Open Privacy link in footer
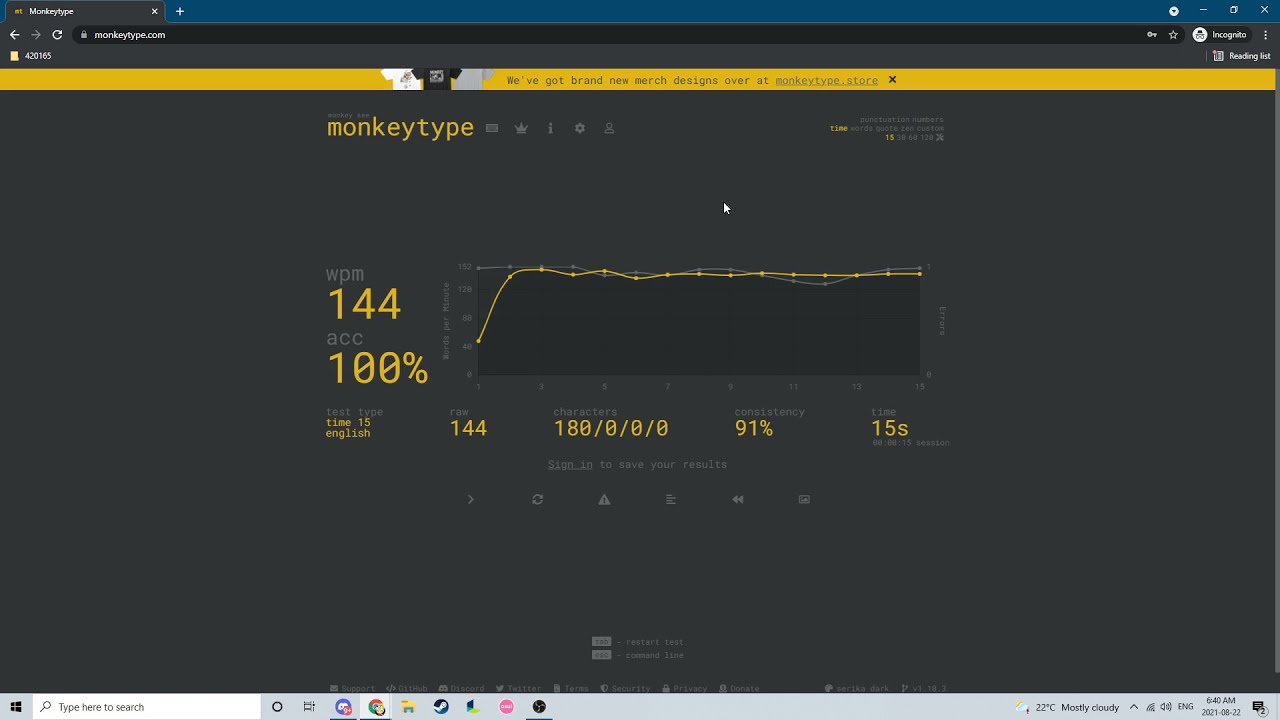Image resolution: width=1280 pixels, height=720 pixels. 684,688
